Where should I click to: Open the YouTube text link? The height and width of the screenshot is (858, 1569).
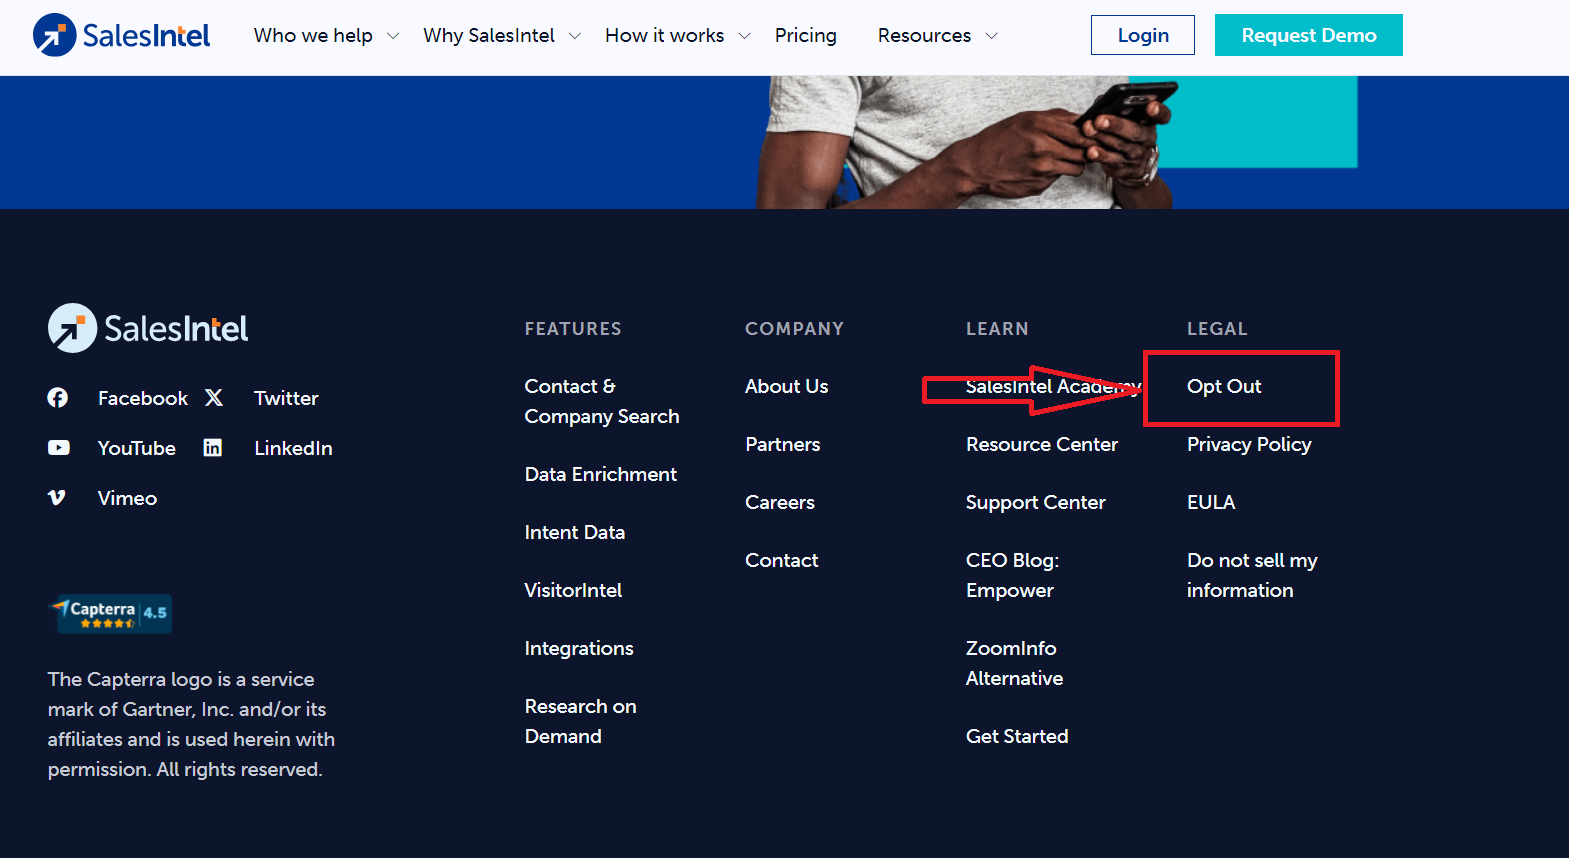137,448
